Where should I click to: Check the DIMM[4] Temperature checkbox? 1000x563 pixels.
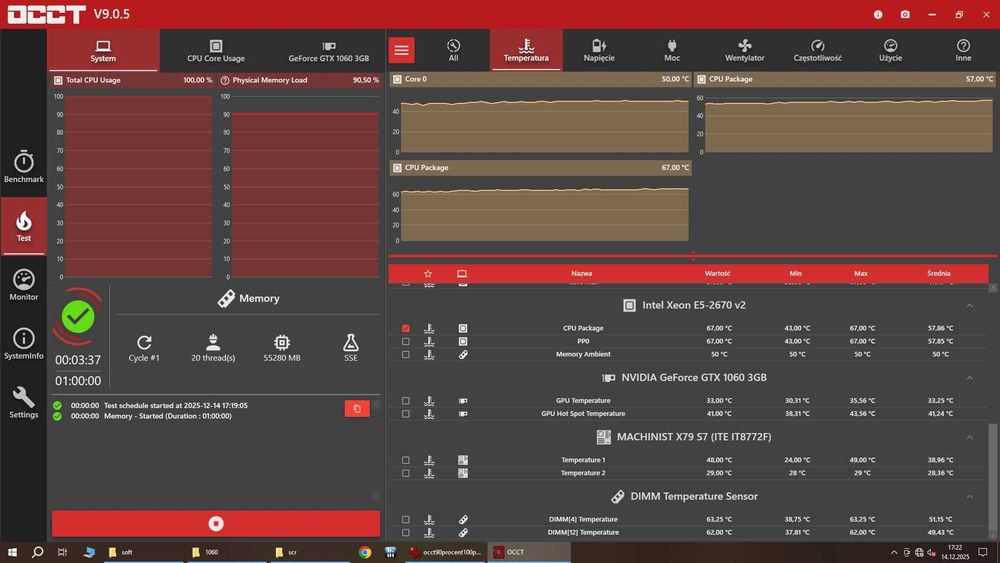click(x=406, y=520)
